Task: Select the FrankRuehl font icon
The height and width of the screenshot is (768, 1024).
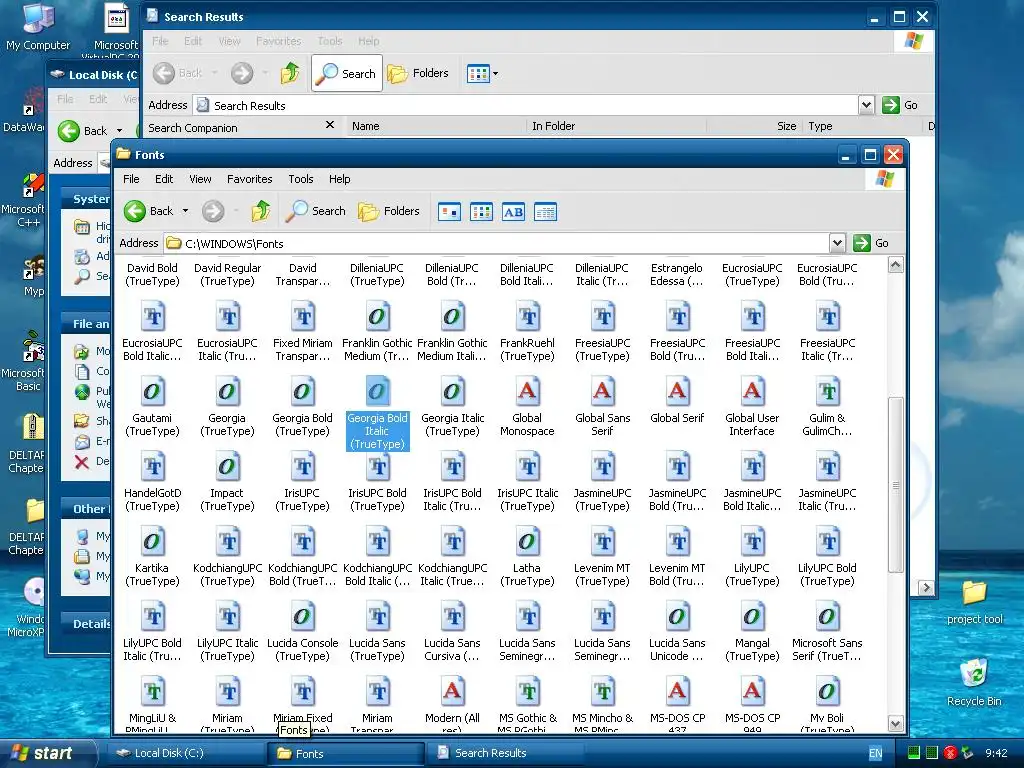Action: pyautogui.click(x=527, y=317)
